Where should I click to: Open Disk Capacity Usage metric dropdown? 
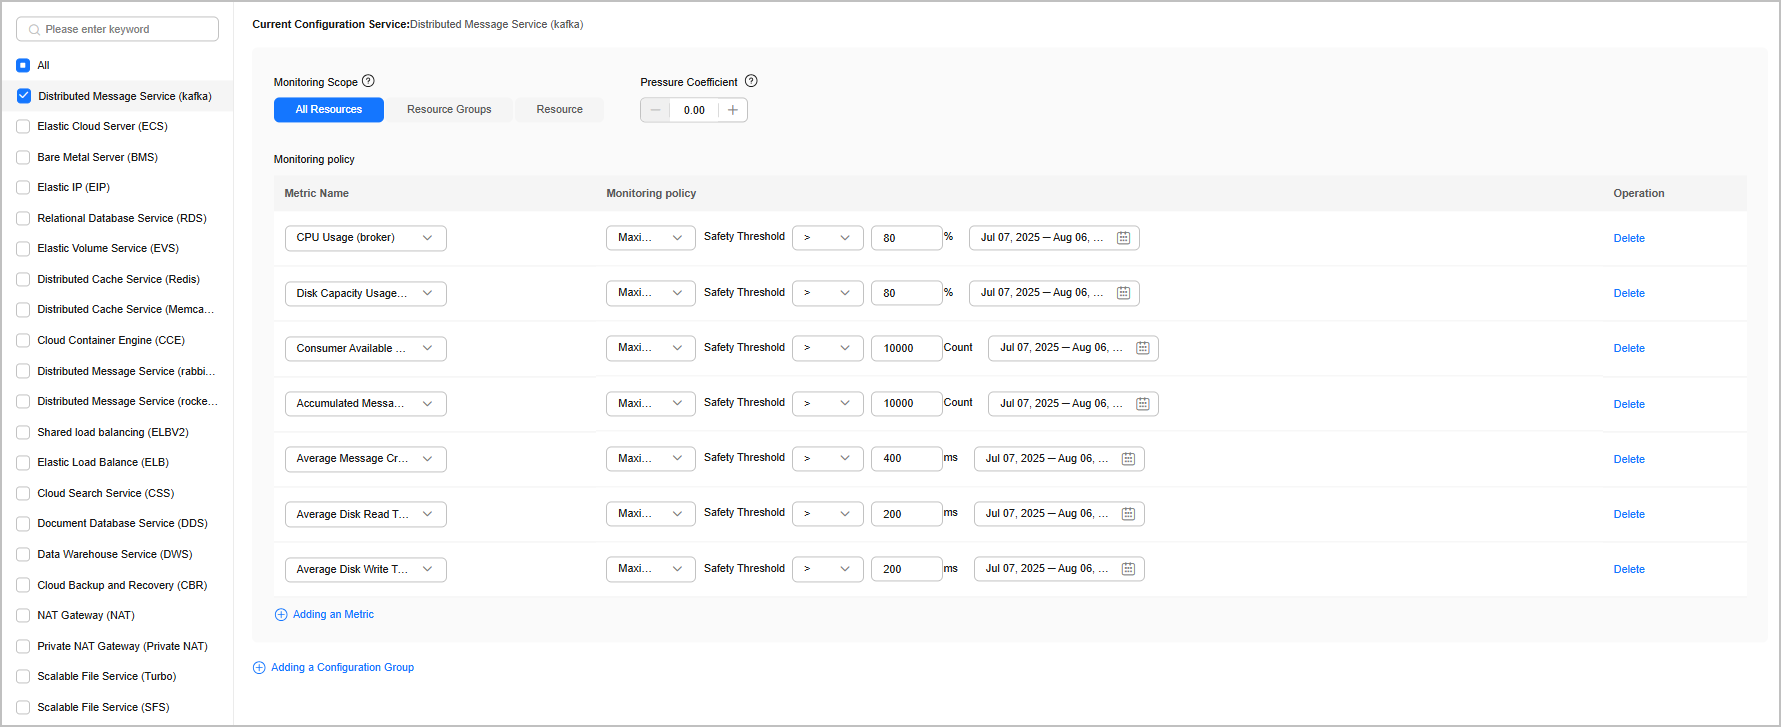366,293
